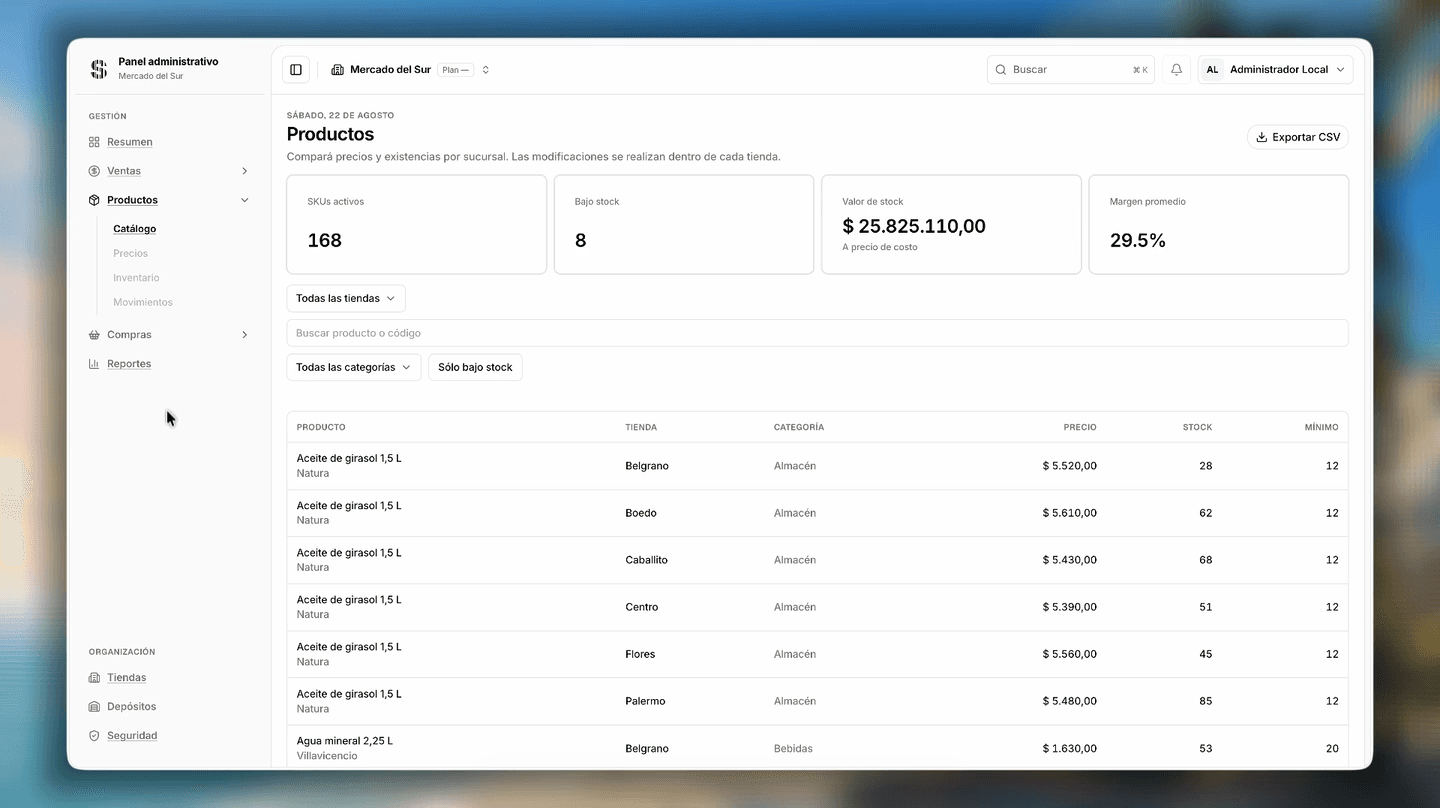Expand the Ventas submenu chevron
The image size is (1440, 808).
tap(245, 171)
